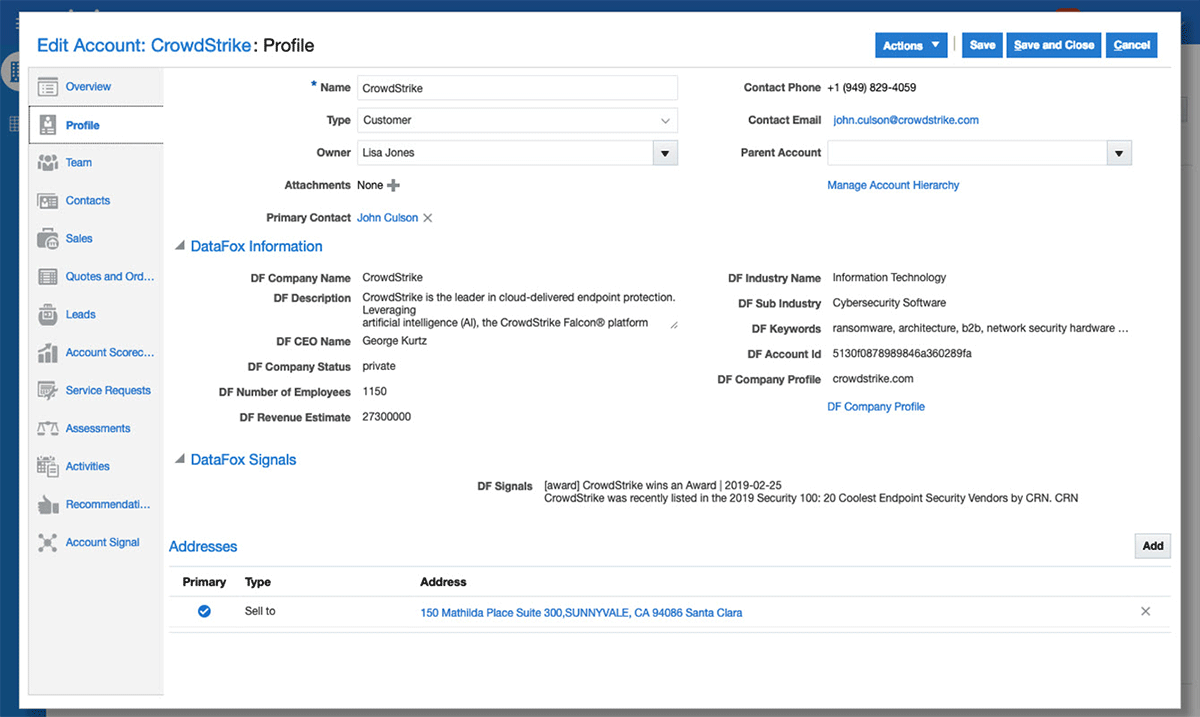Remove primary contact John Culson
The width and height of the screenshot is (1200, 717).
coord(427,218)
